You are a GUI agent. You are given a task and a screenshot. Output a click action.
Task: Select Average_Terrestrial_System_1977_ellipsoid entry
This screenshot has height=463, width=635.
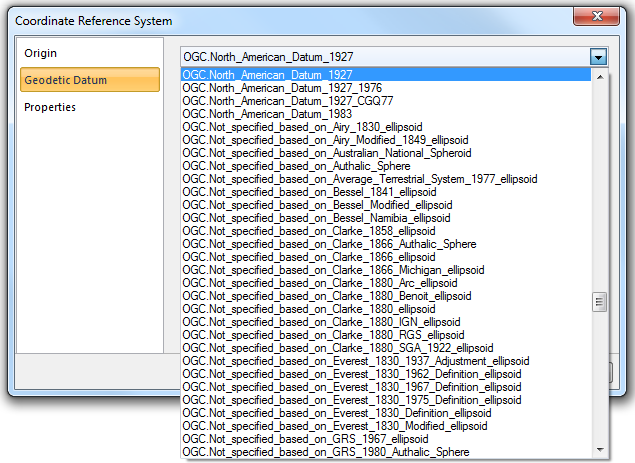386,179
